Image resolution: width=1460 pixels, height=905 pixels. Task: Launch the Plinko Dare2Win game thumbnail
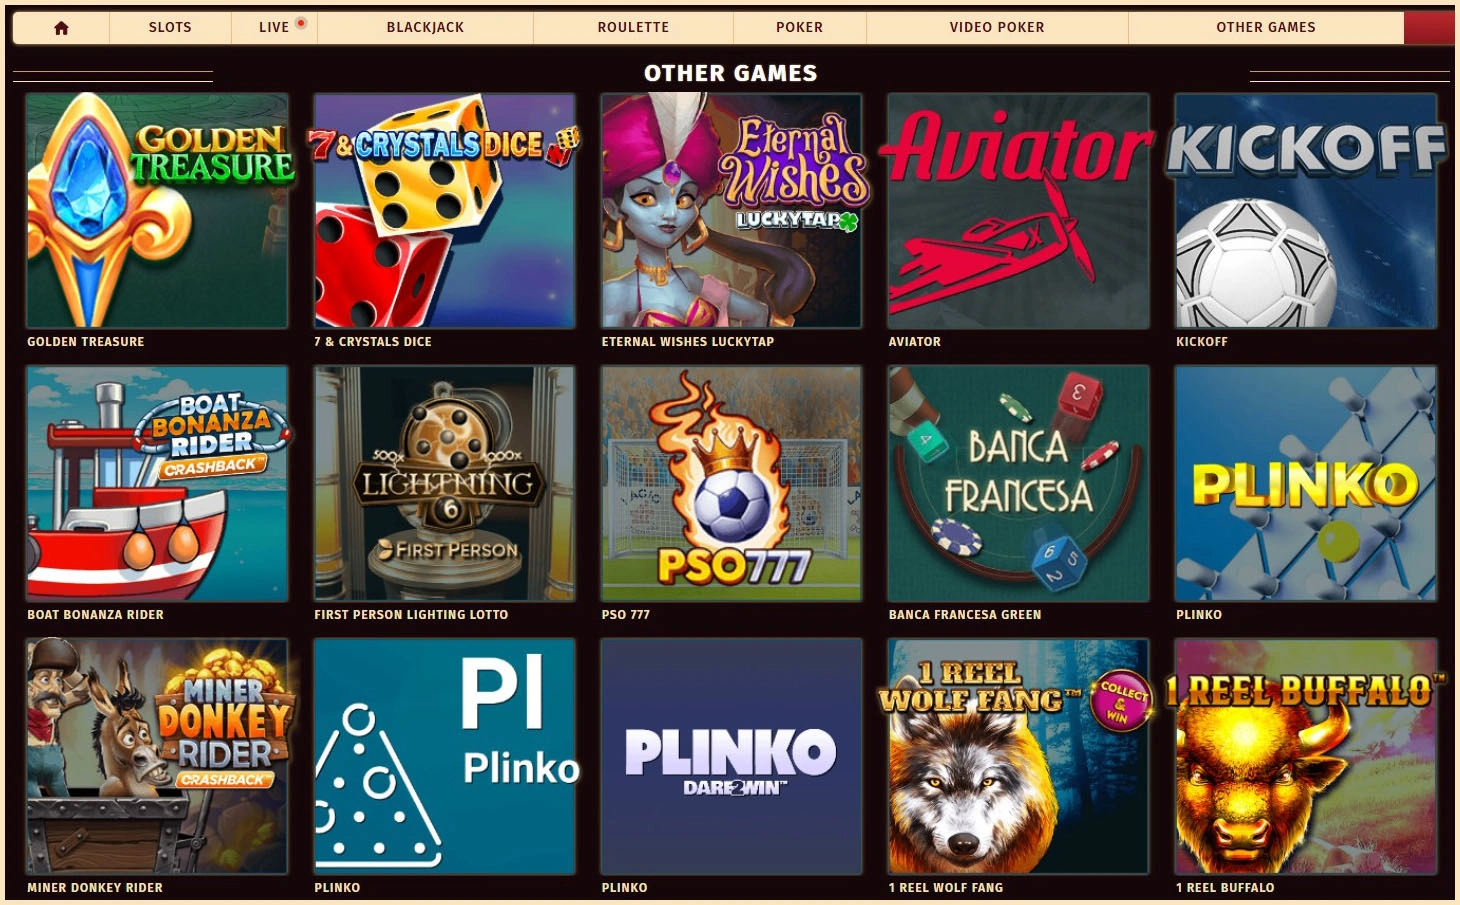point(731,756)
